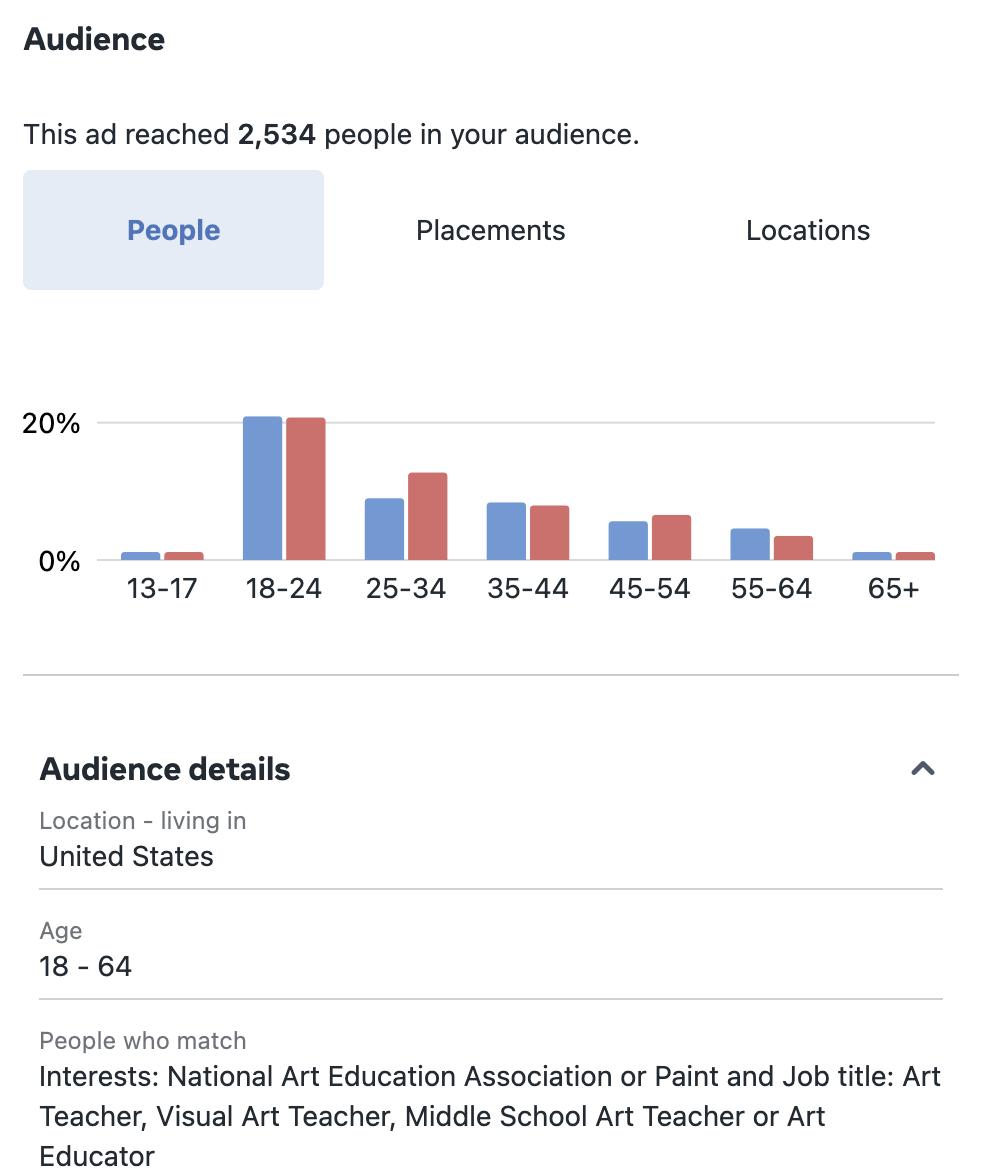982x1176 pixels.
Task: Select the People tab
Action: pyautogui.click(x=173, y=230)
